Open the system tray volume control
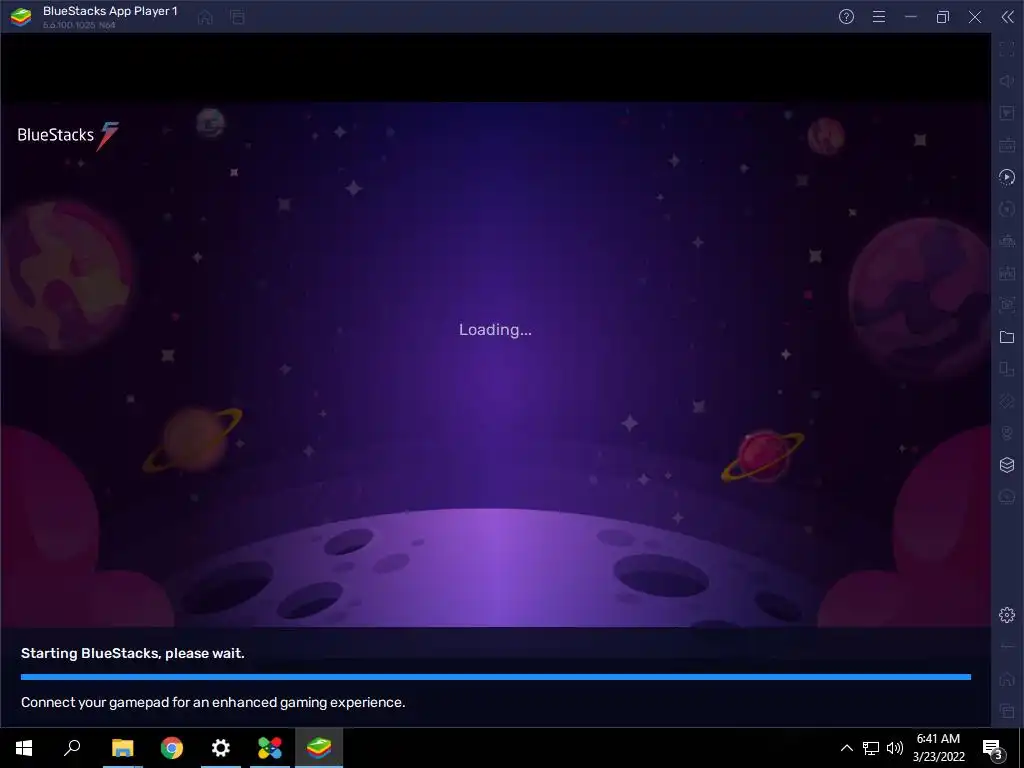Viewport: 1024px width, 768px height. click(895, 748)
